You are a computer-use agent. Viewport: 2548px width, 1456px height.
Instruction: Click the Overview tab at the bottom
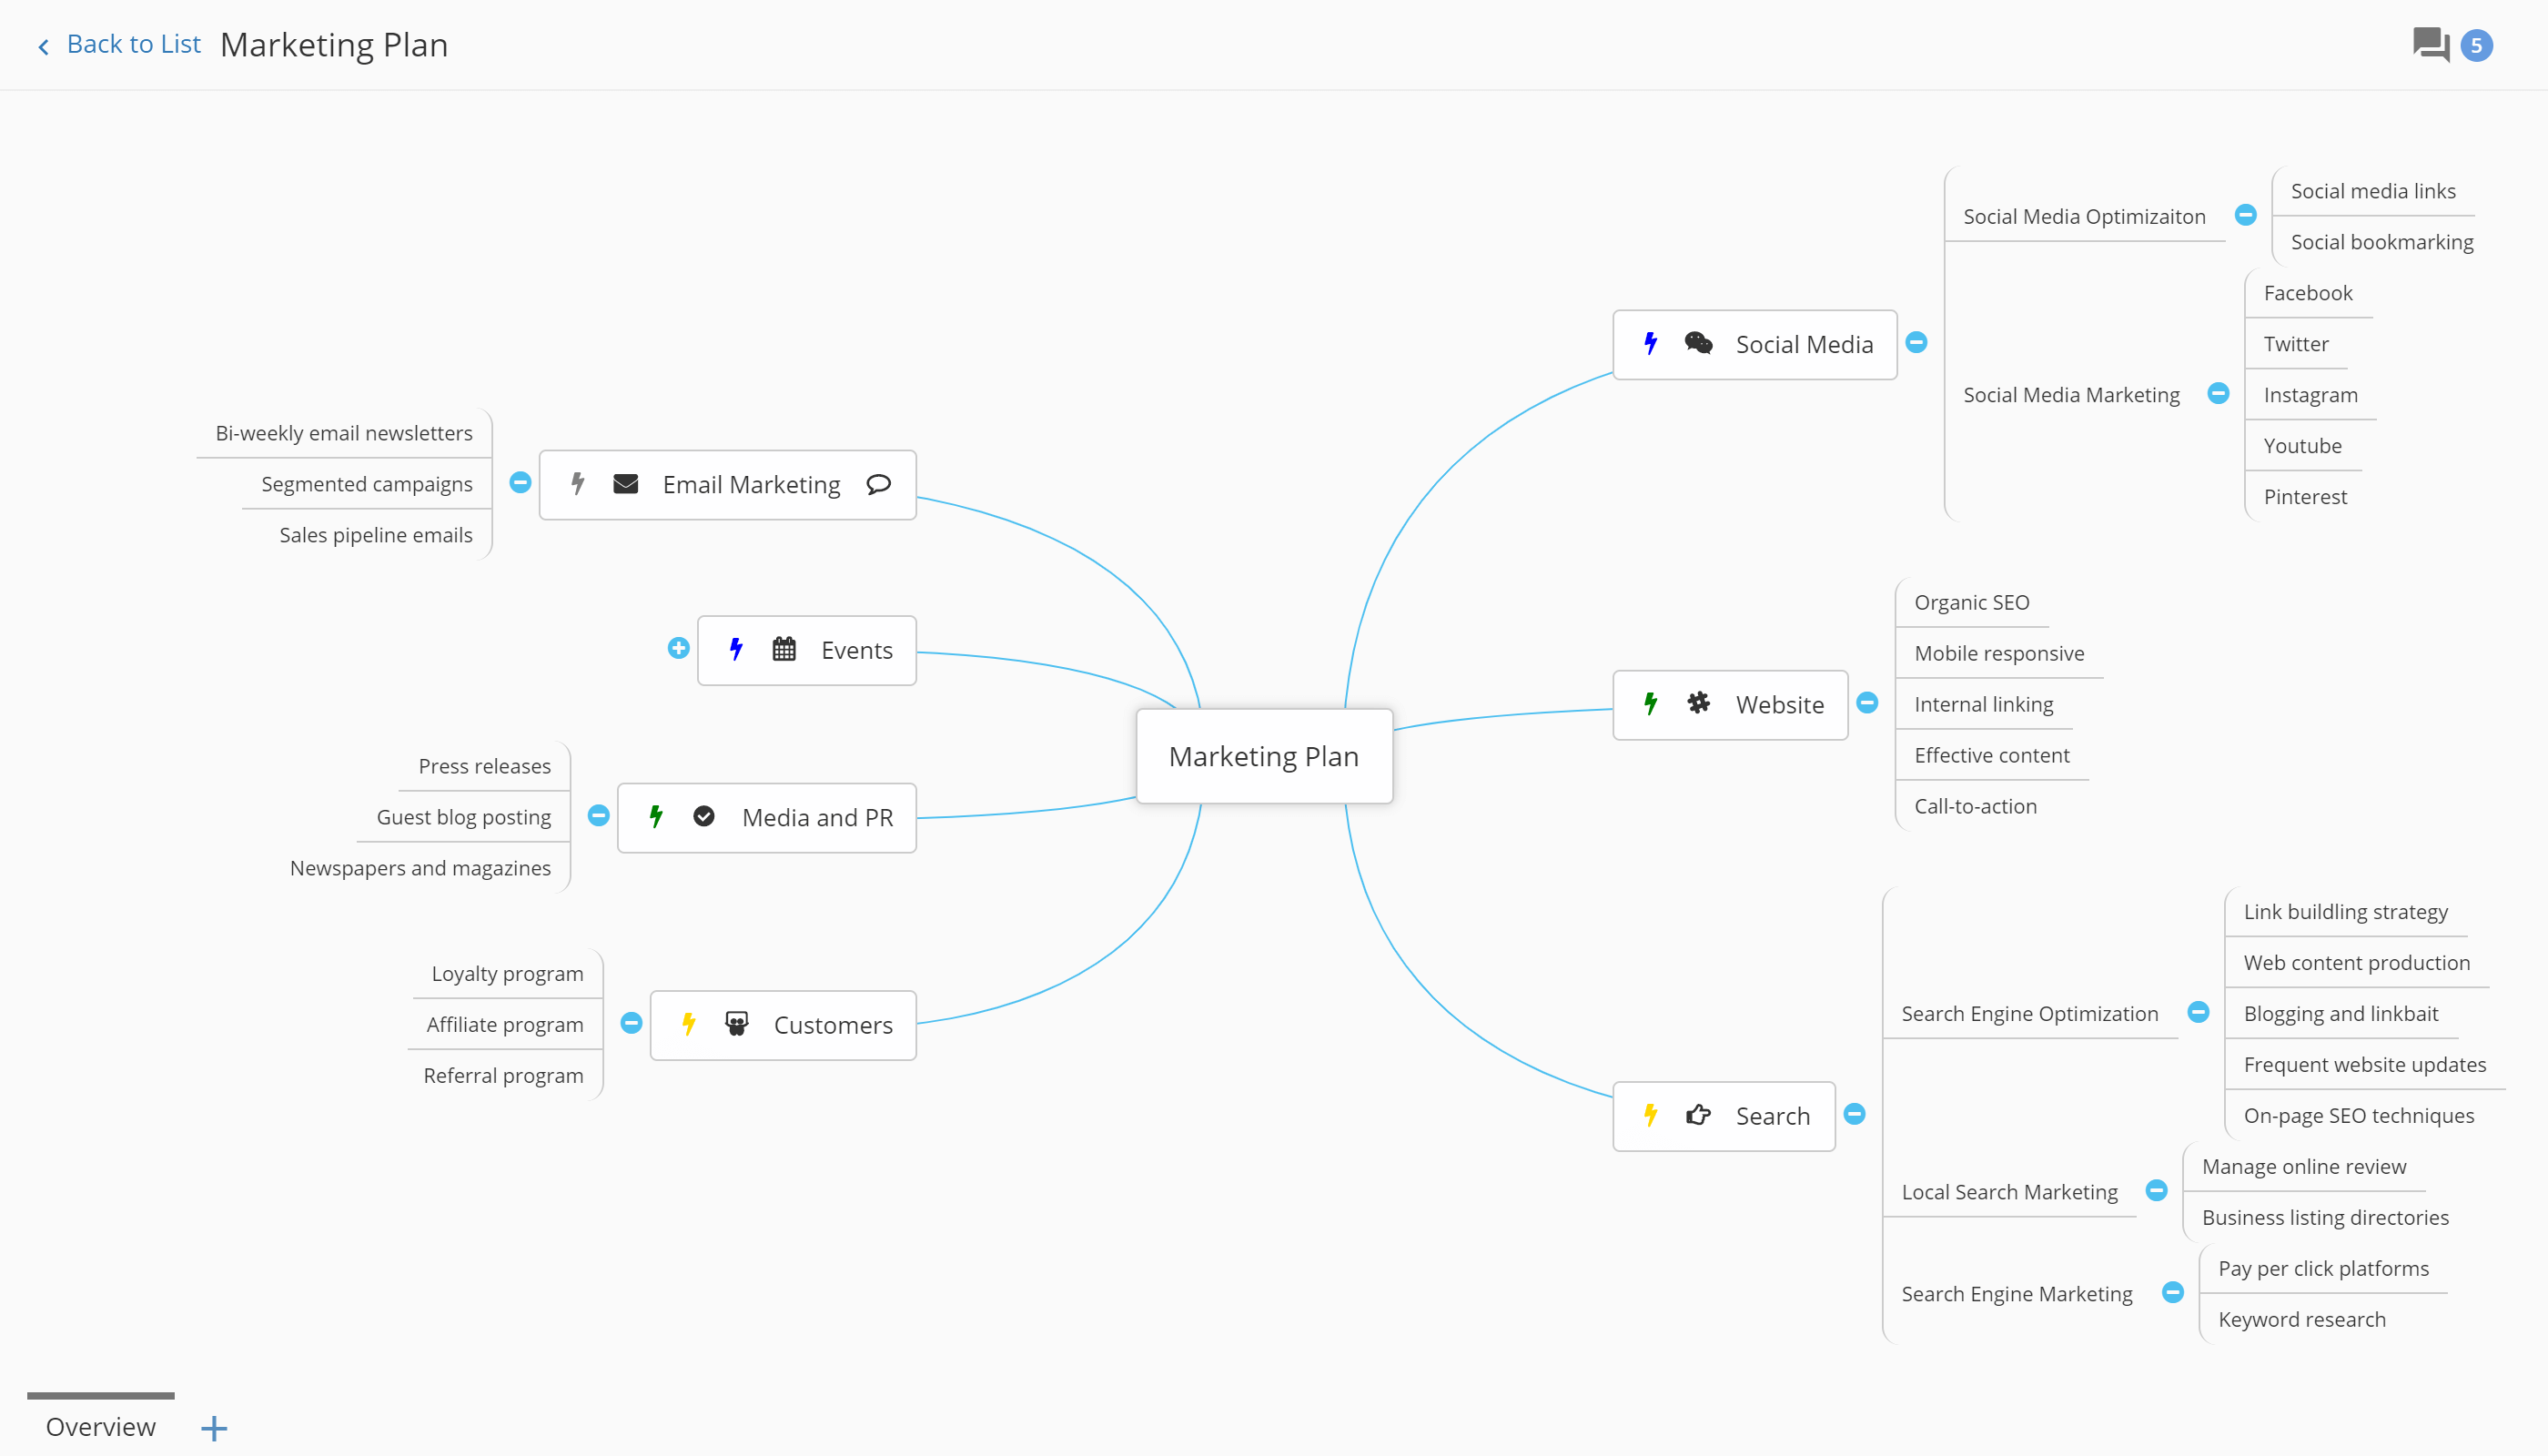coord(100,1426)
